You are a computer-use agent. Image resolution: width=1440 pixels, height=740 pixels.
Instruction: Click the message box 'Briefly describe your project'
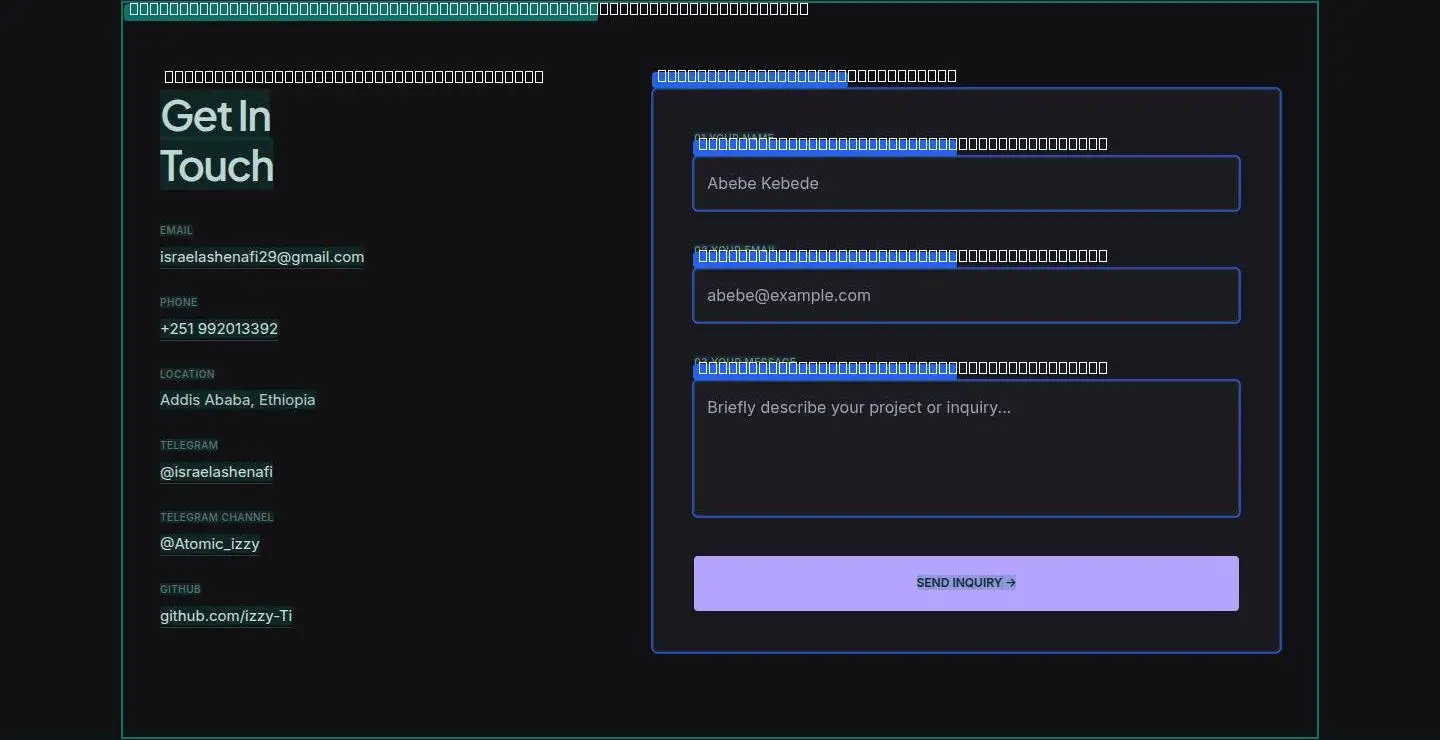[966, 448]
